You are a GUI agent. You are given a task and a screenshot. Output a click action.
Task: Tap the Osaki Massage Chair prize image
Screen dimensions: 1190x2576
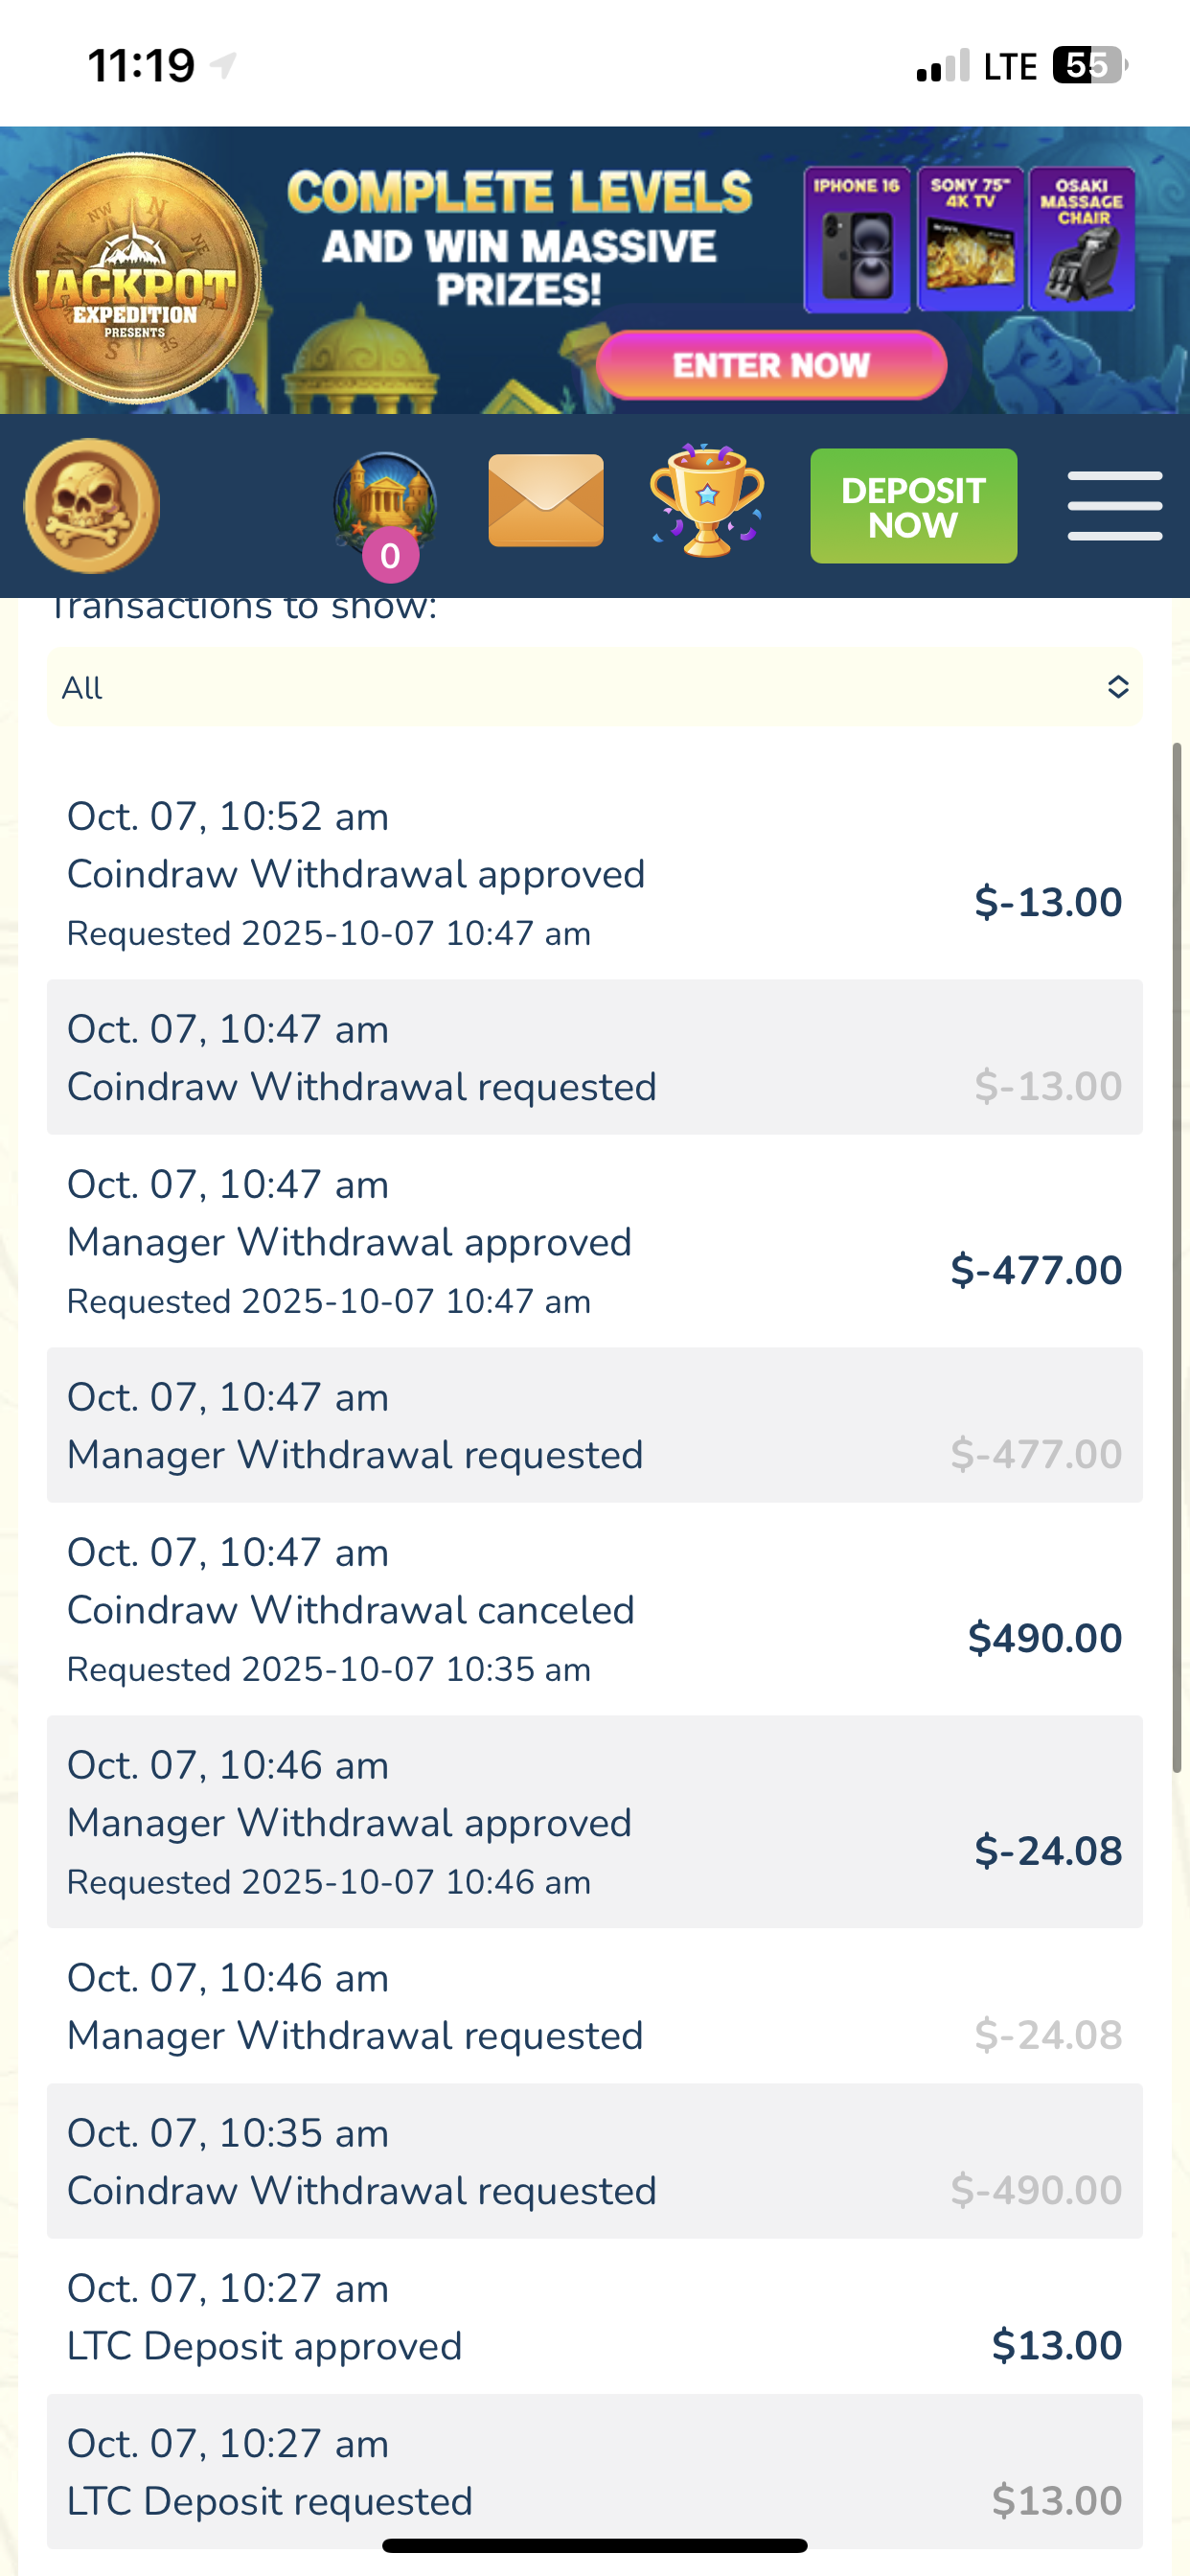click(1082, 240)
